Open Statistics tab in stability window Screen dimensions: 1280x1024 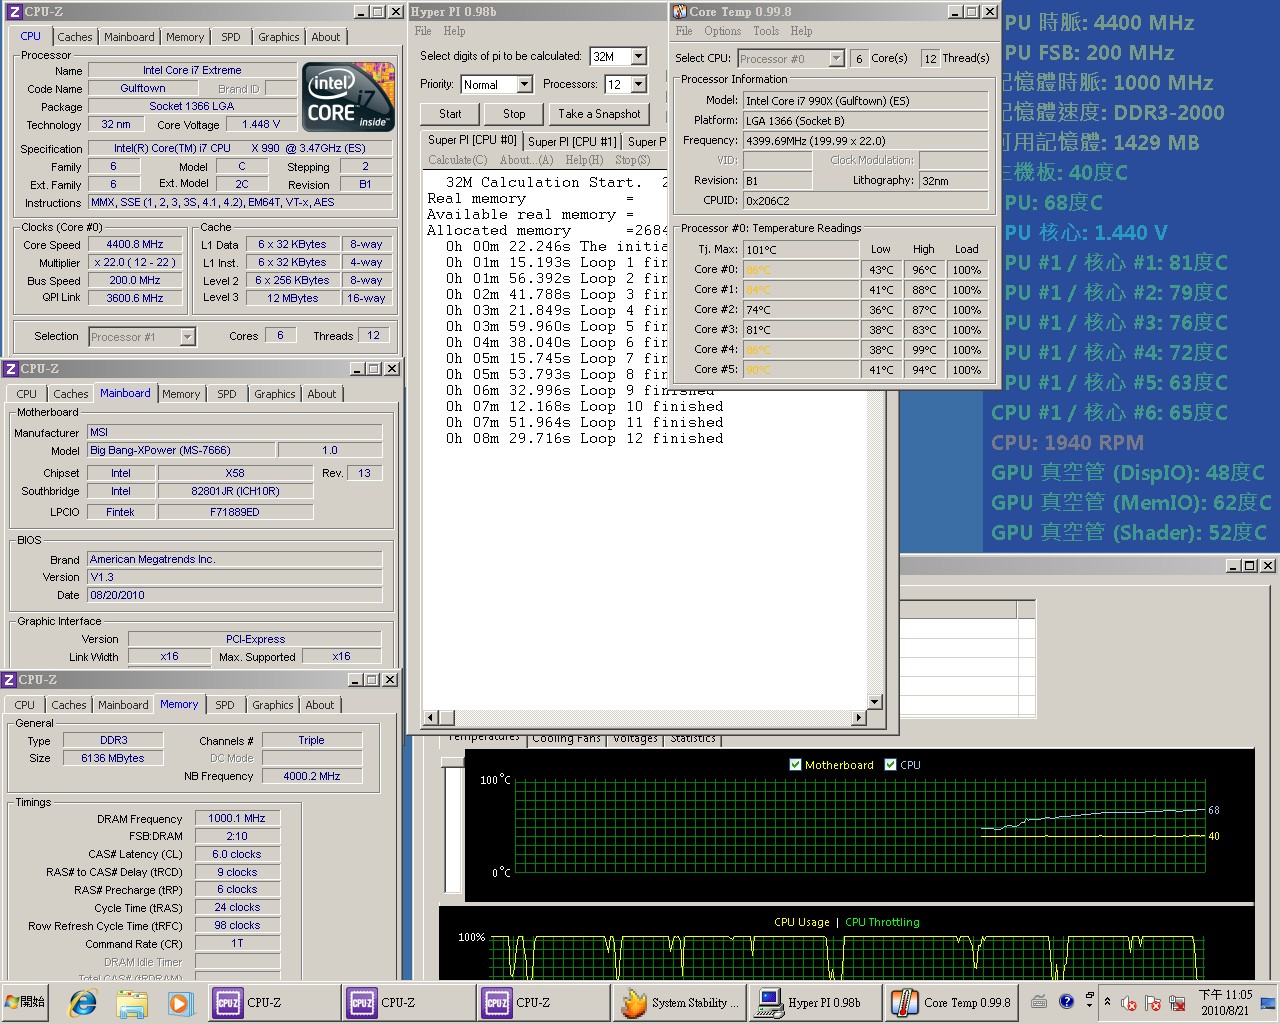coord(693,739)
